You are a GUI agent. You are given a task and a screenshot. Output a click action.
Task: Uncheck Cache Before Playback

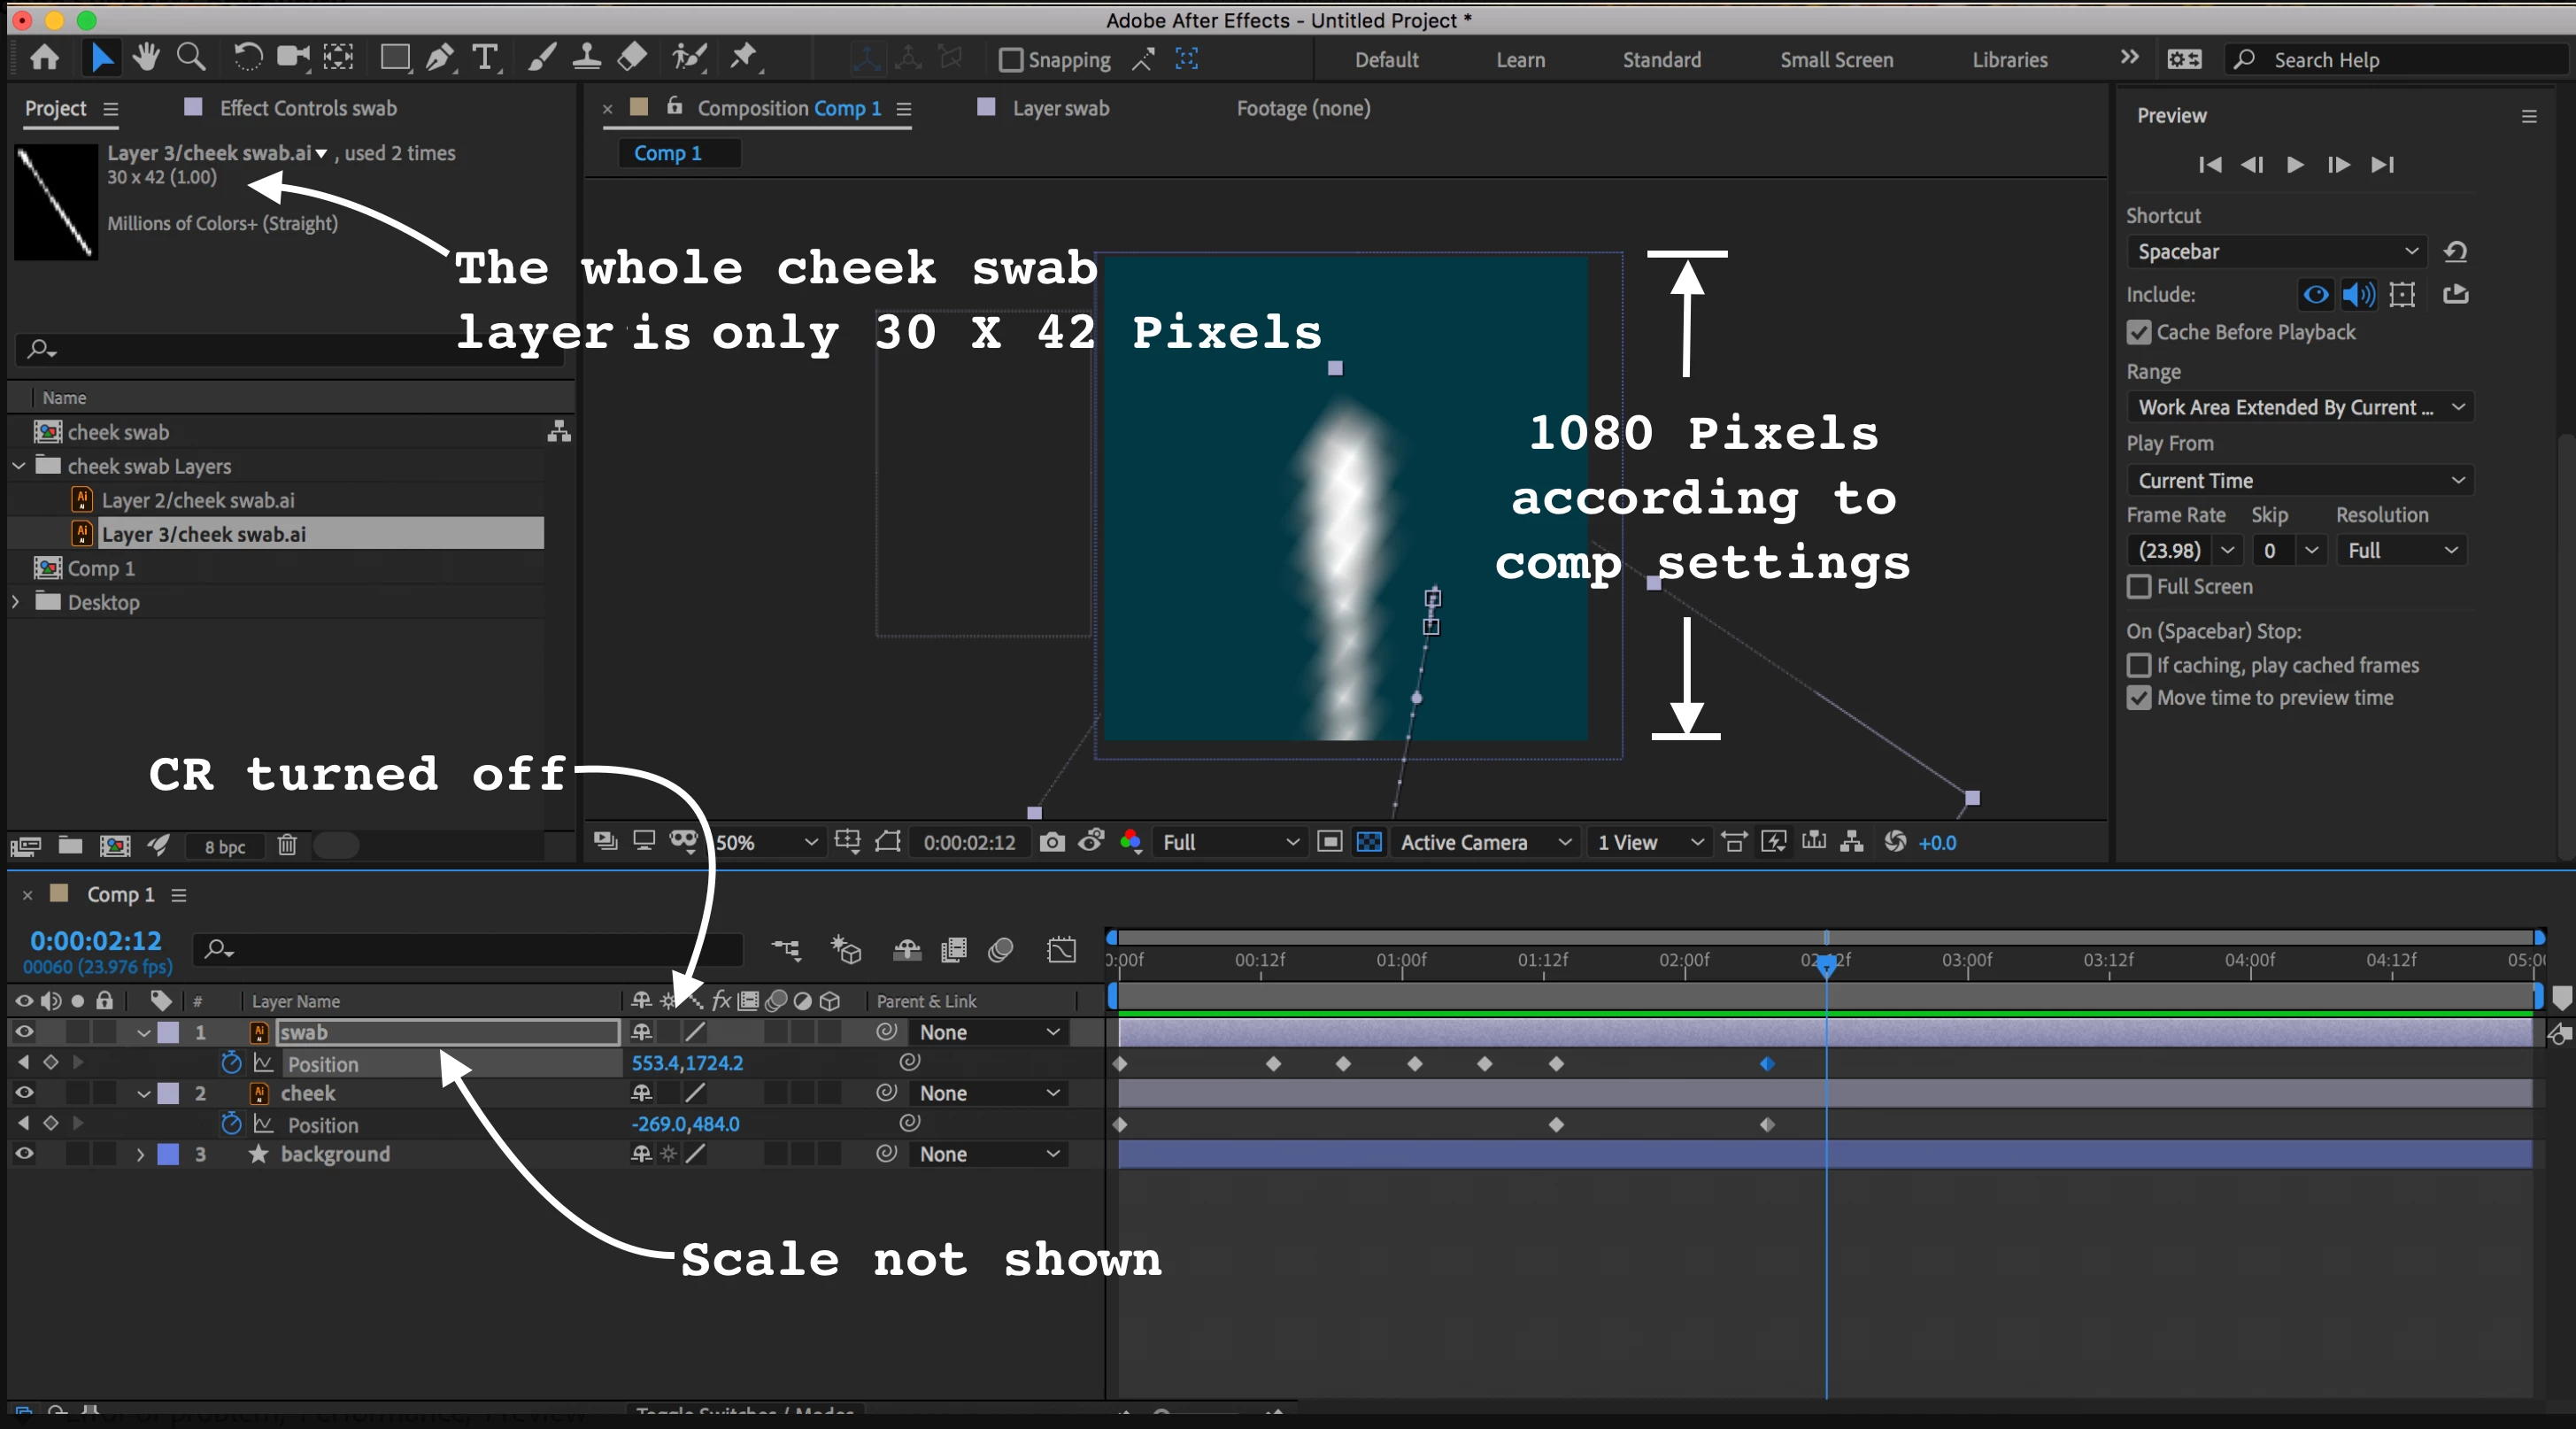2139,332
